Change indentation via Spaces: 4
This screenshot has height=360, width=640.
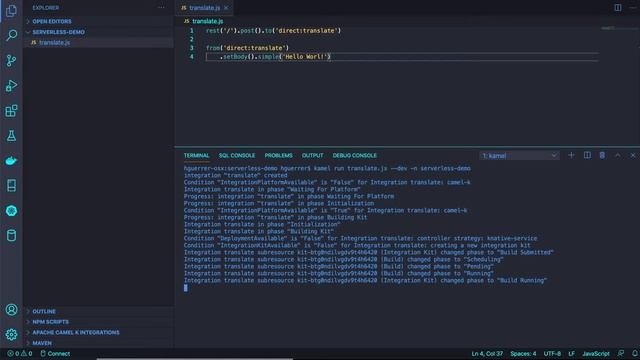pyautogui.click(x=523, y=353)
